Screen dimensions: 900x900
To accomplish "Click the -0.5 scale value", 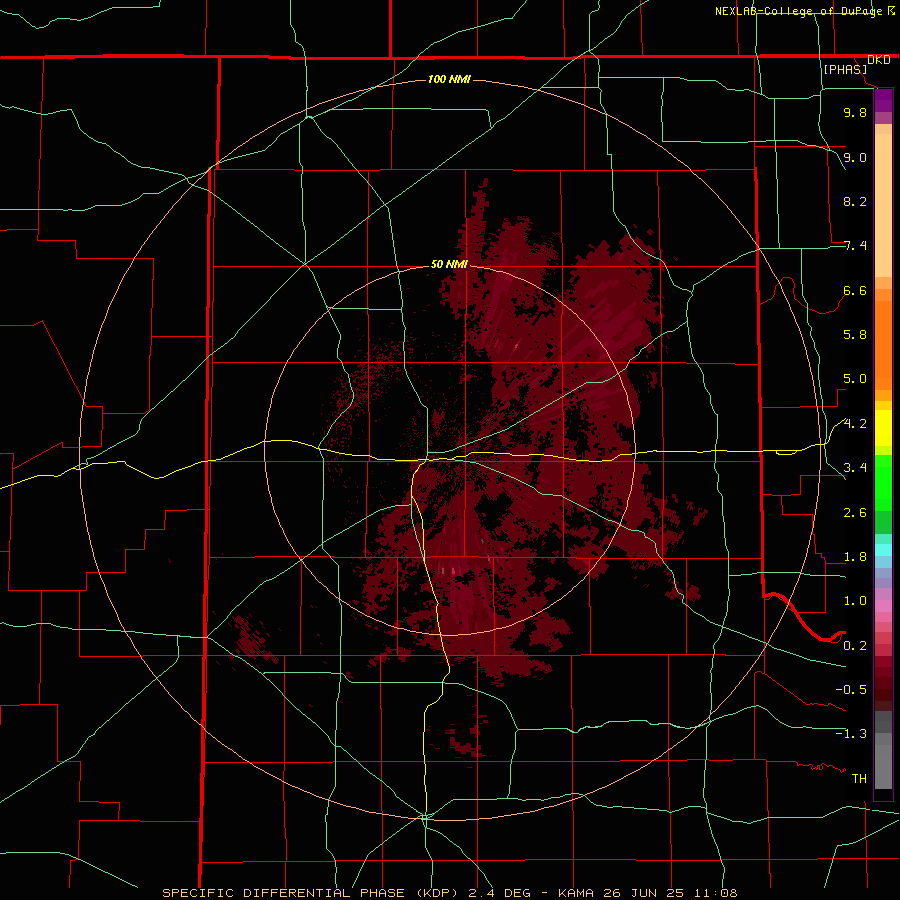I will coord(851,690).
